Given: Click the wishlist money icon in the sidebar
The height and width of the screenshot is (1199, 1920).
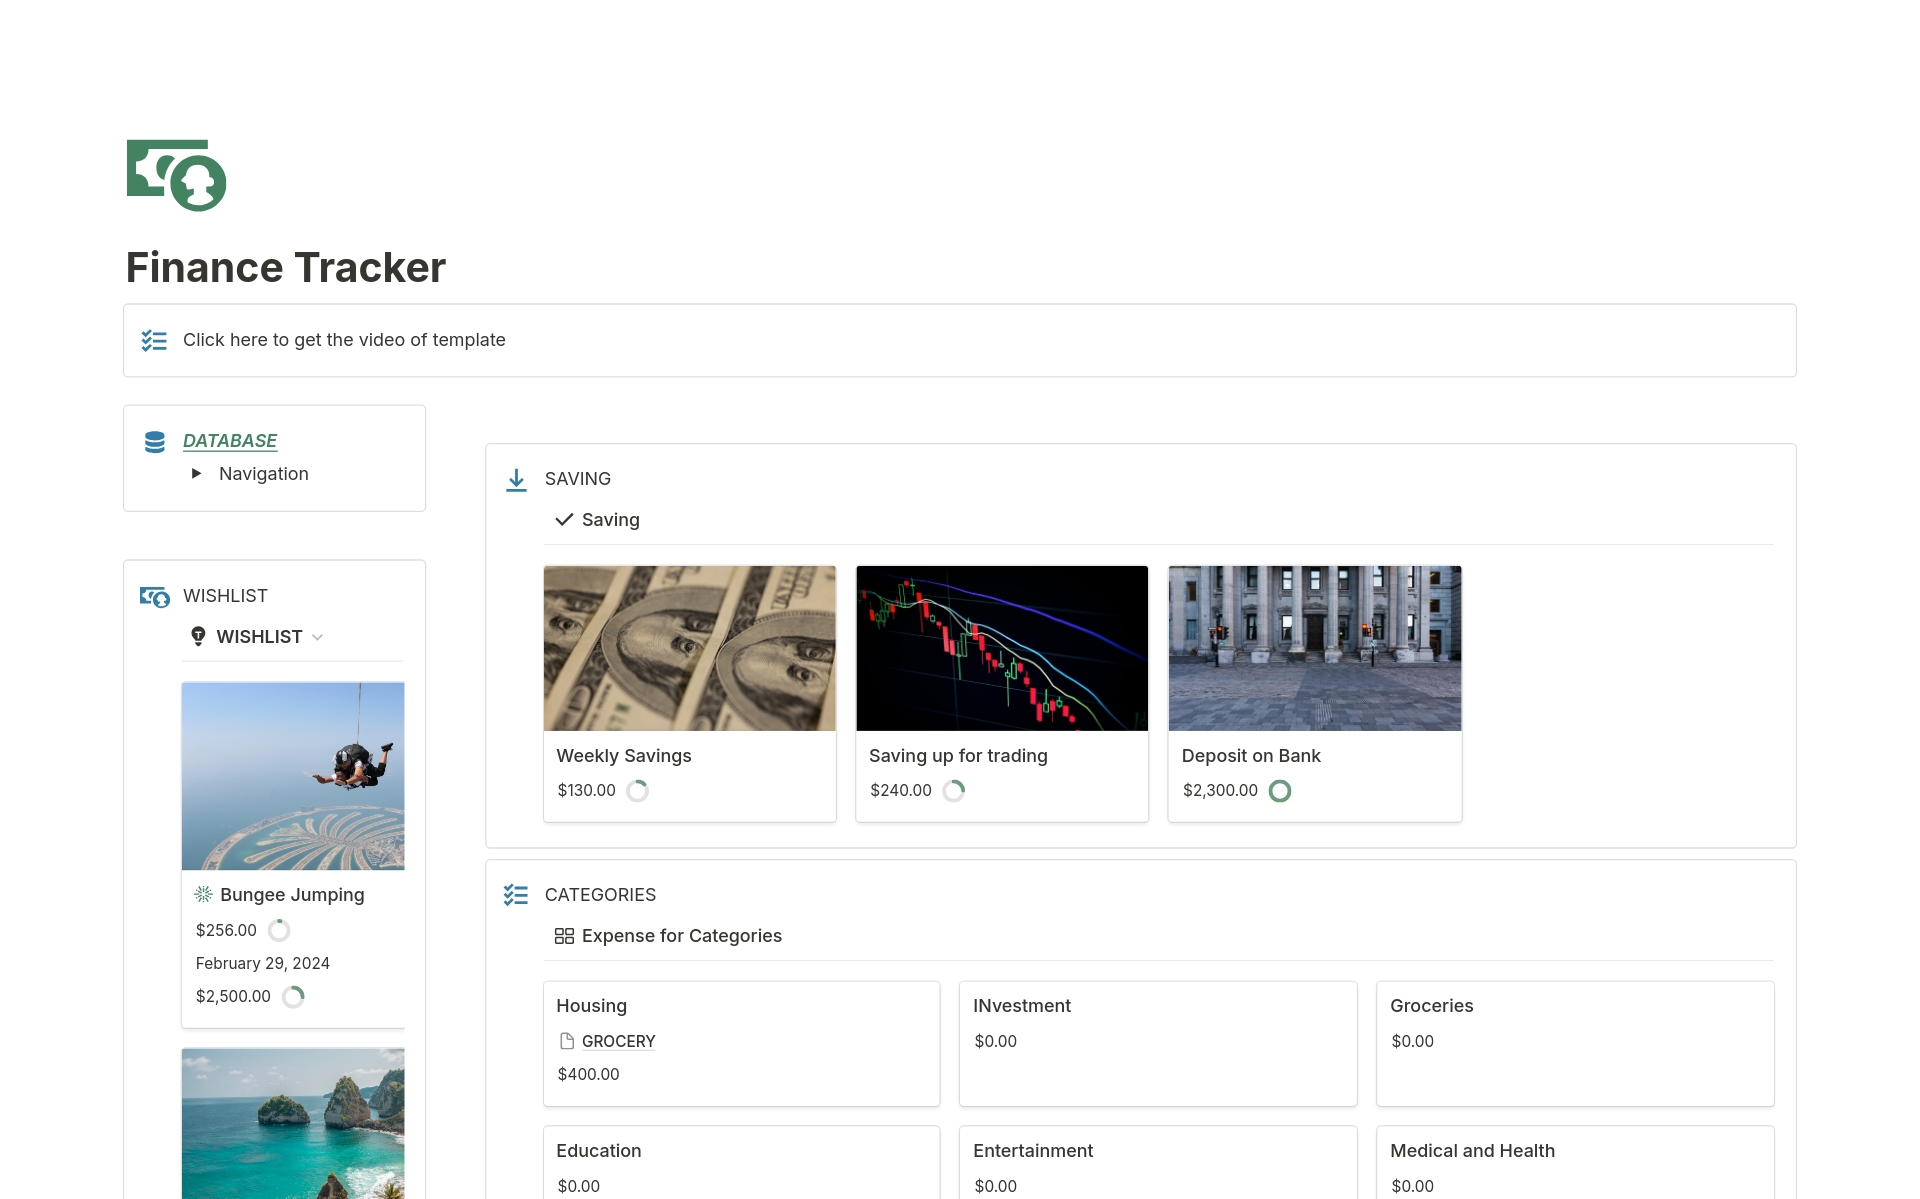Looking at the screenshot, I should tap(155, 597).
